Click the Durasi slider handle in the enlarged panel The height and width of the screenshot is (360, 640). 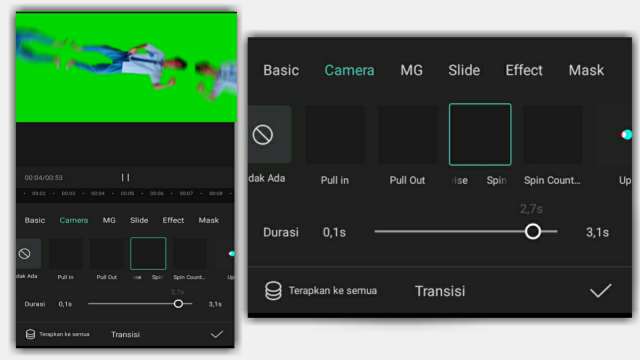point(533,231)
